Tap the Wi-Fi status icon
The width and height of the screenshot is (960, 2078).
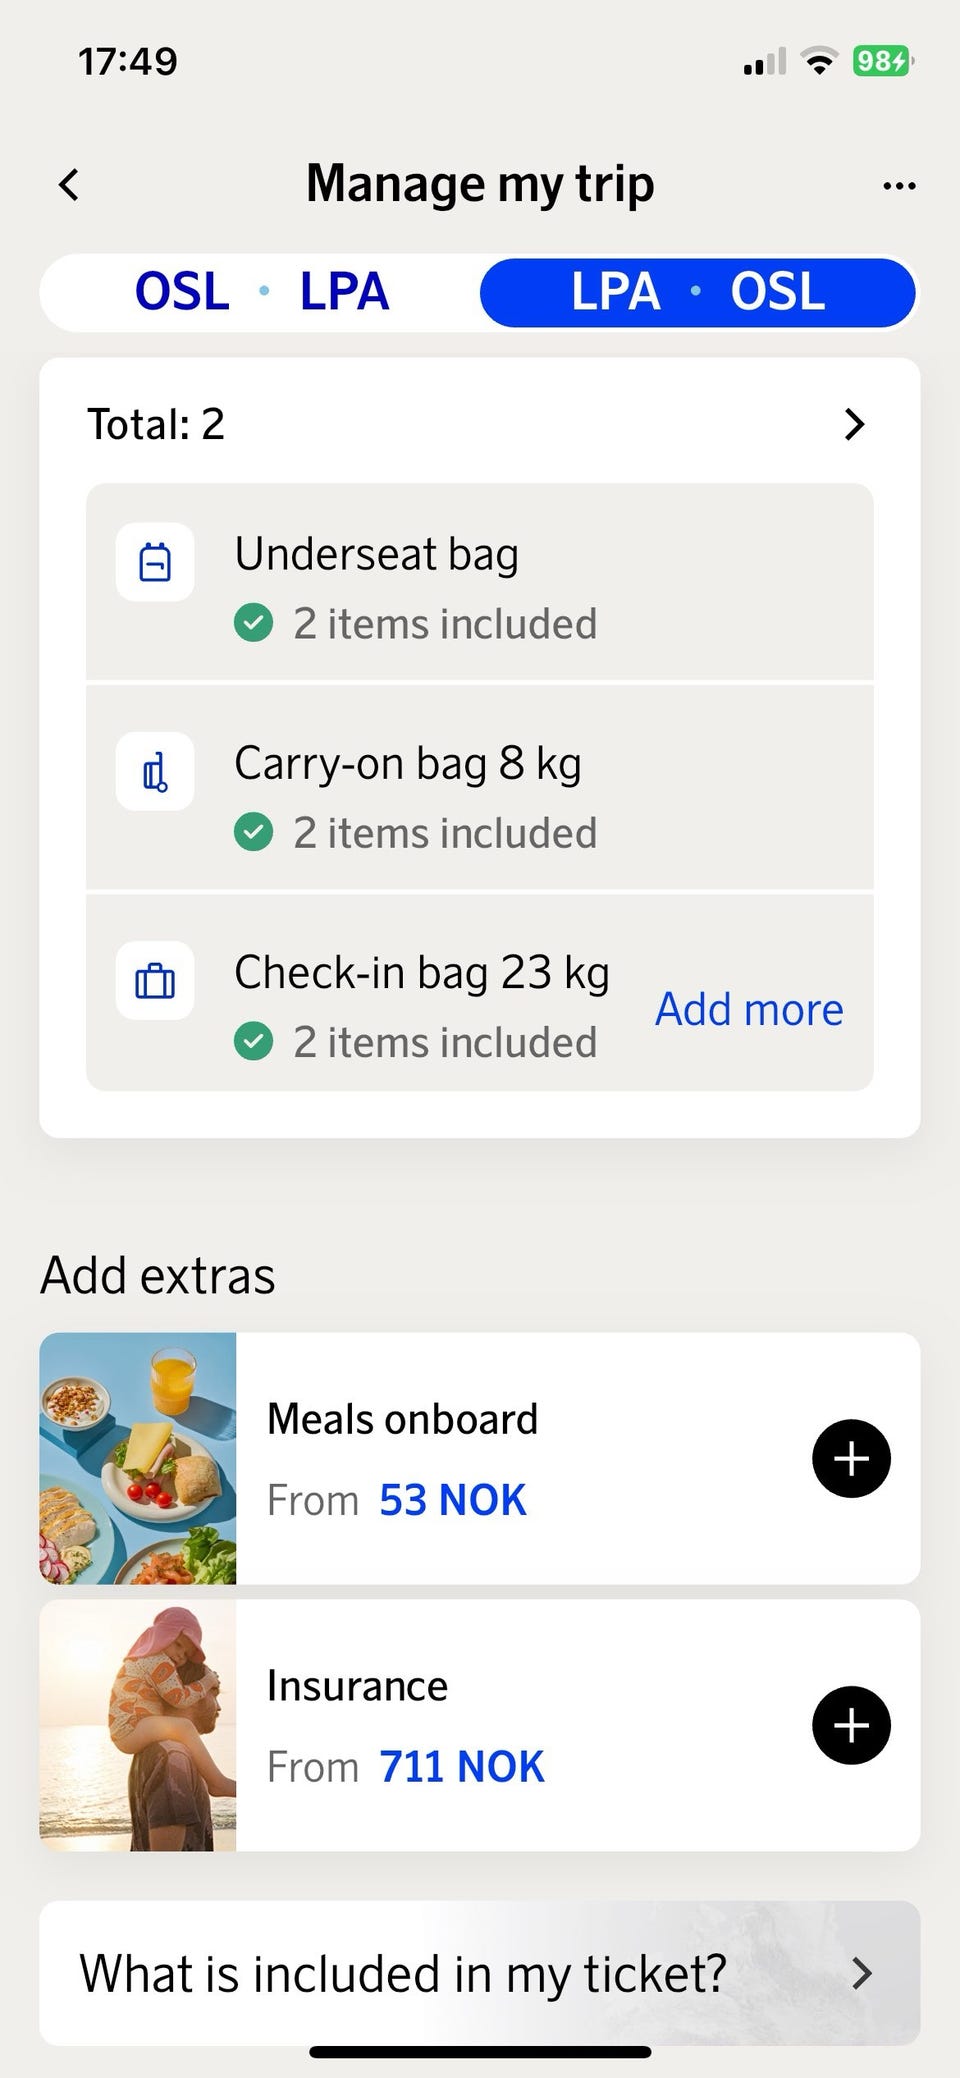[x=820, y=62]
